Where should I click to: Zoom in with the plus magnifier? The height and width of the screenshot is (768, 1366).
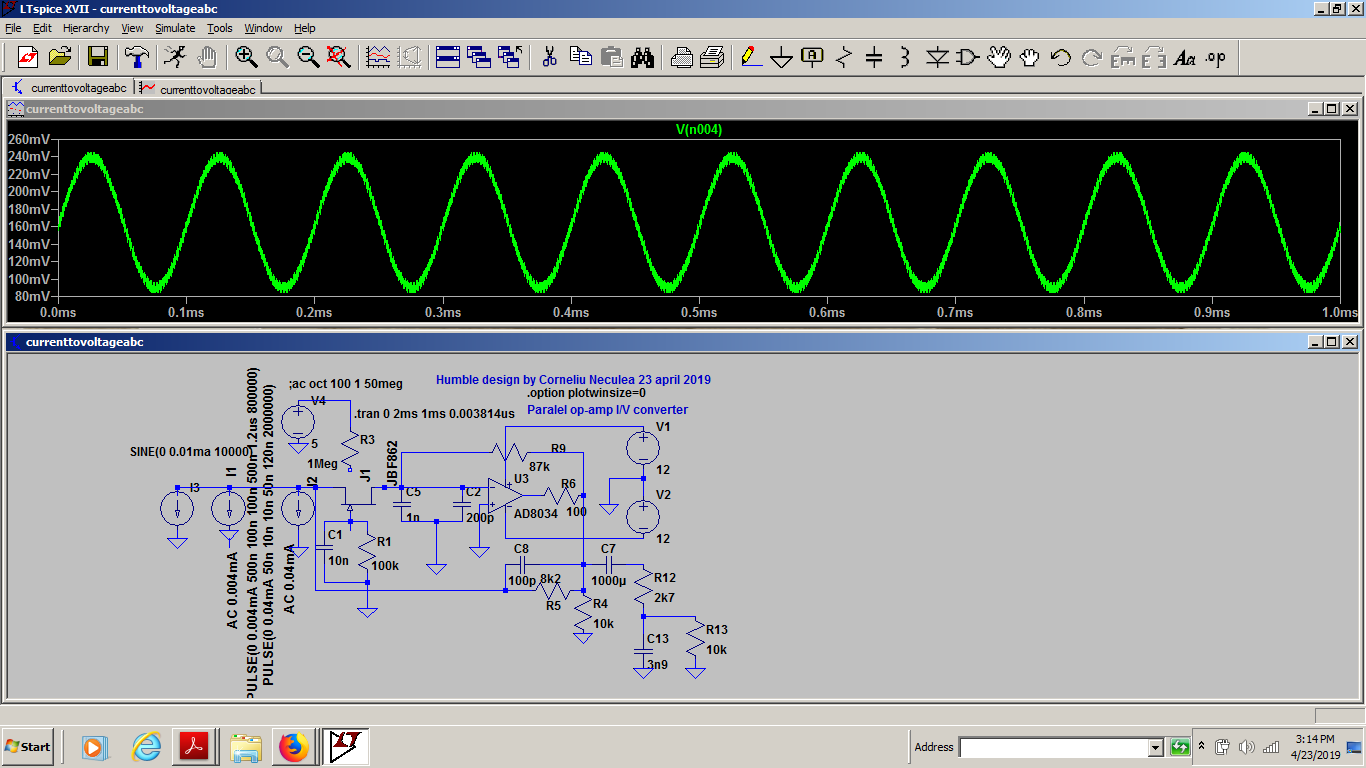coord(246,57)
